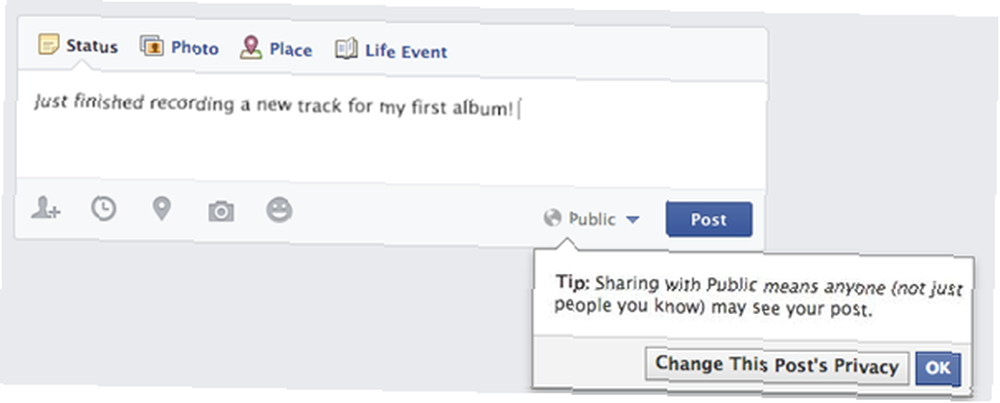Select the Status tab
This screenshot has width=1000, height=403.
click(x=78, y=45)
